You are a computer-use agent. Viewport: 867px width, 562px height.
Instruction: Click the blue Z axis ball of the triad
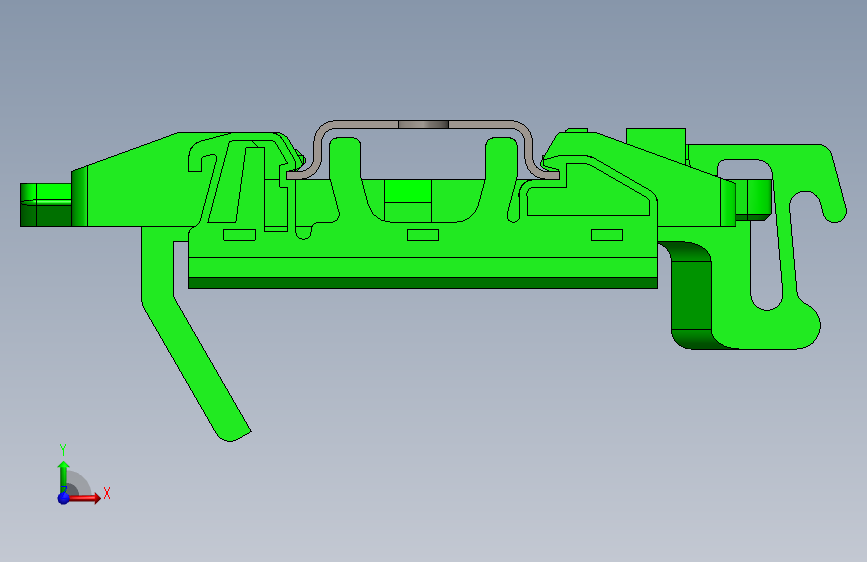click(x=64, y=498)
